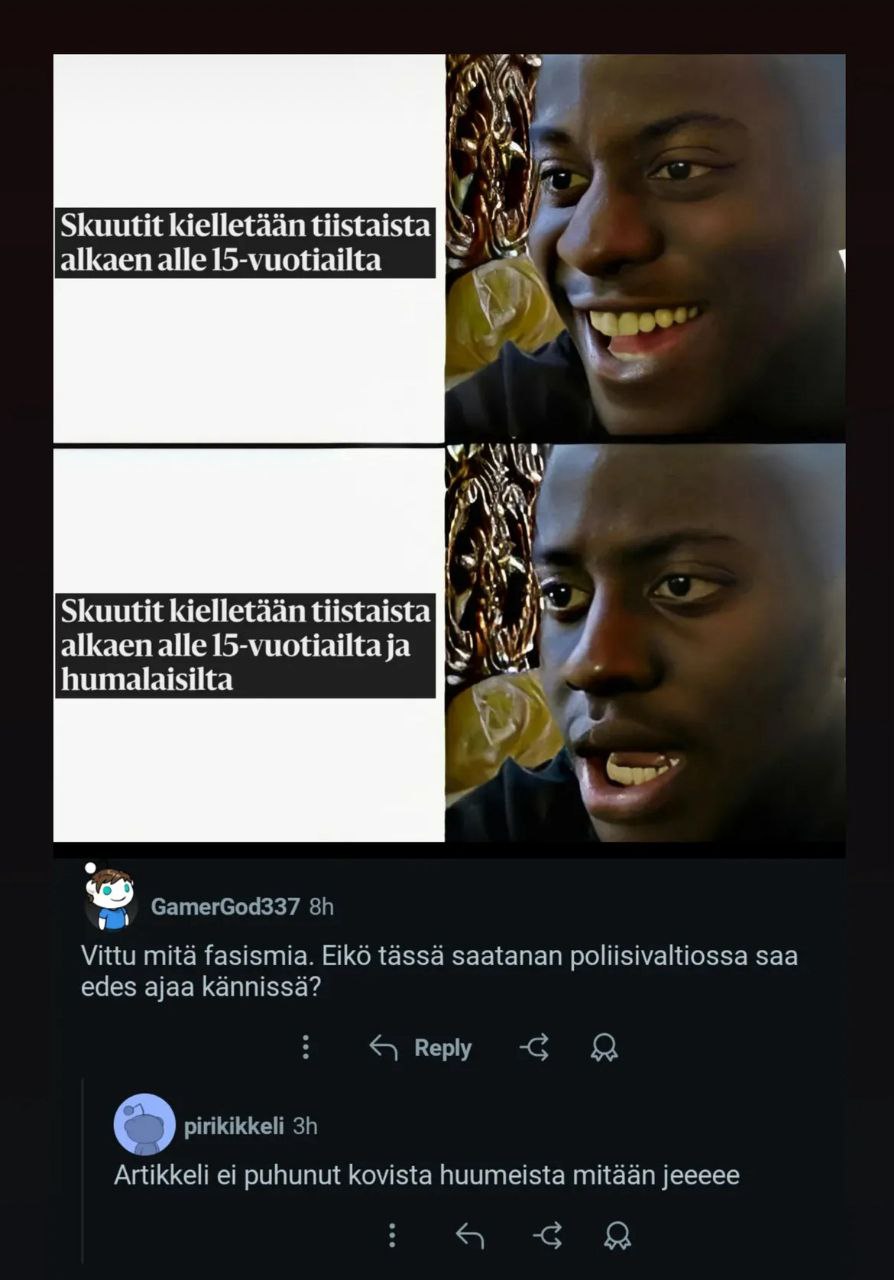The width and height of the screenshot is (894, 1280).
Task: Click Reply on GamerGod337's comment
Action: (420, 1047)
